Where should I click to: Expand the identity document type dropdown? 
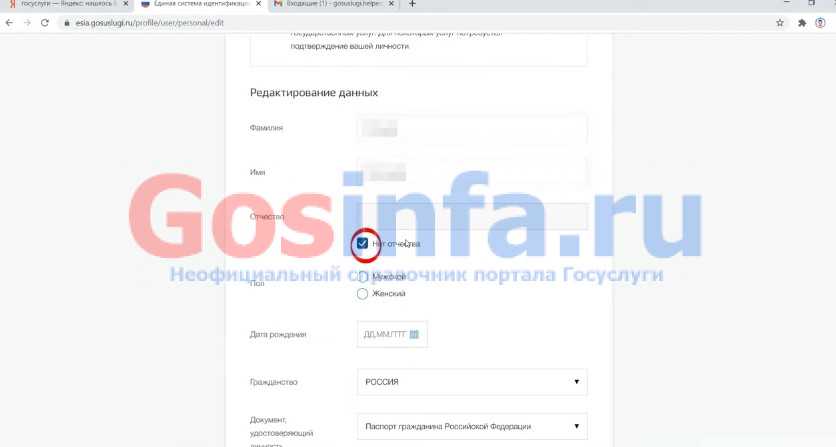471,428
